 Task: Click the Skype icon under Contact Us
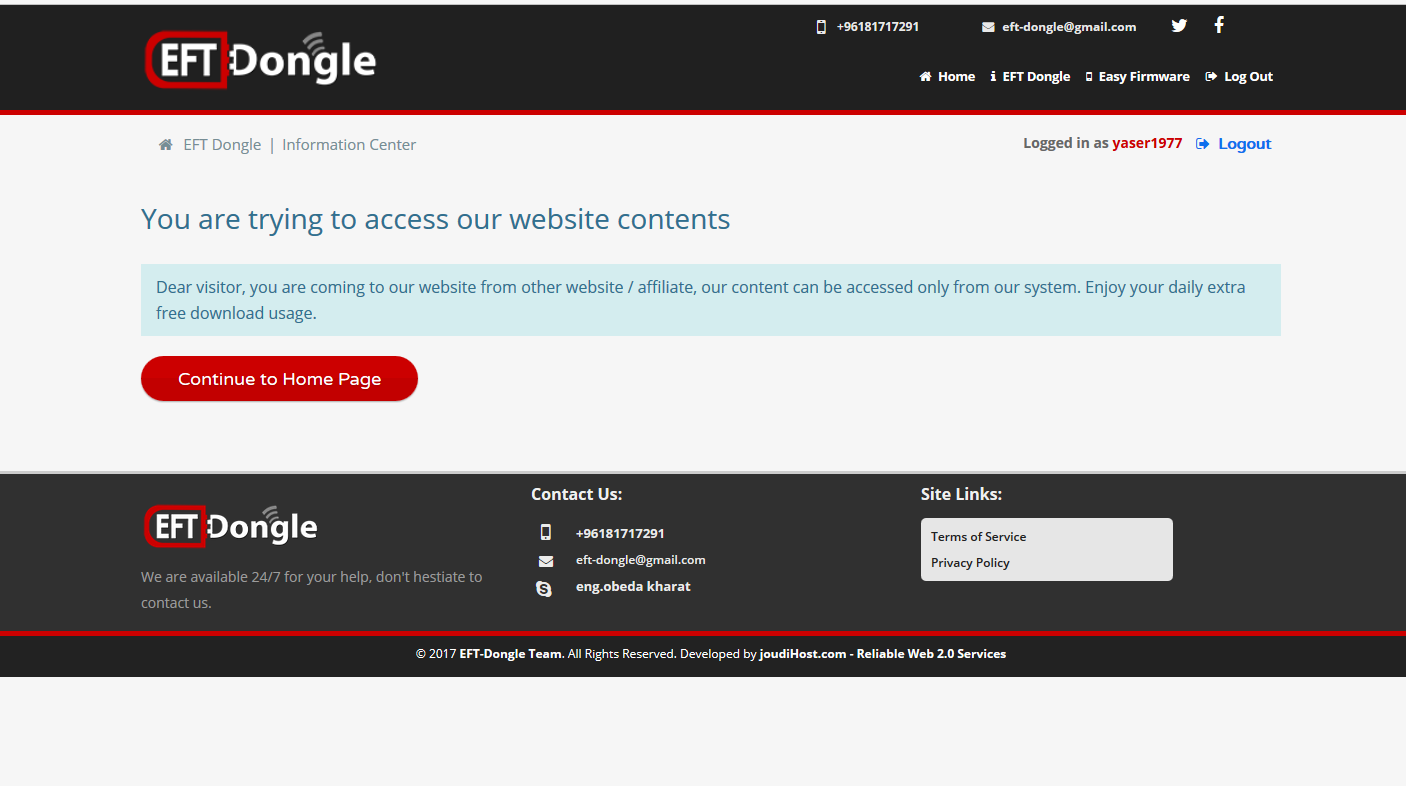(544, 589)
